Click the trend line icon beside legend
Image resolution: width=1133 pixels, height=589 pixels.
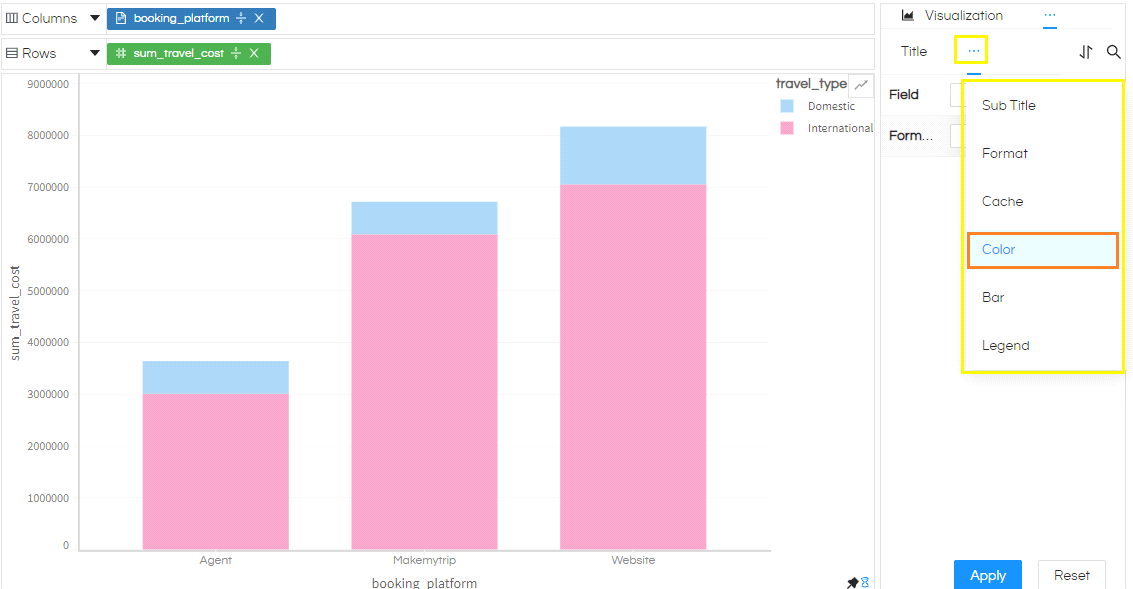[861, 85]
